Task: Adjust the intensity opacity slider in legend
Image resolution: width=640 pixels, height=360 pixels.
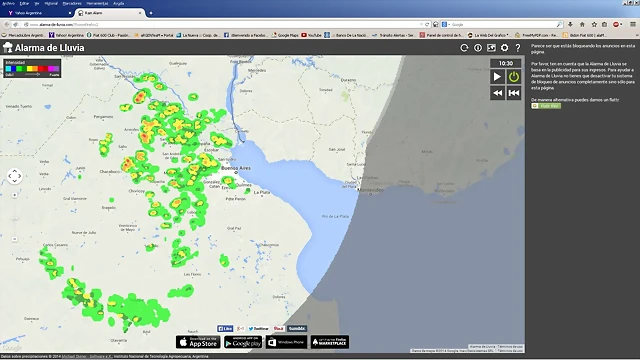Action: click(x=32, y=75)
